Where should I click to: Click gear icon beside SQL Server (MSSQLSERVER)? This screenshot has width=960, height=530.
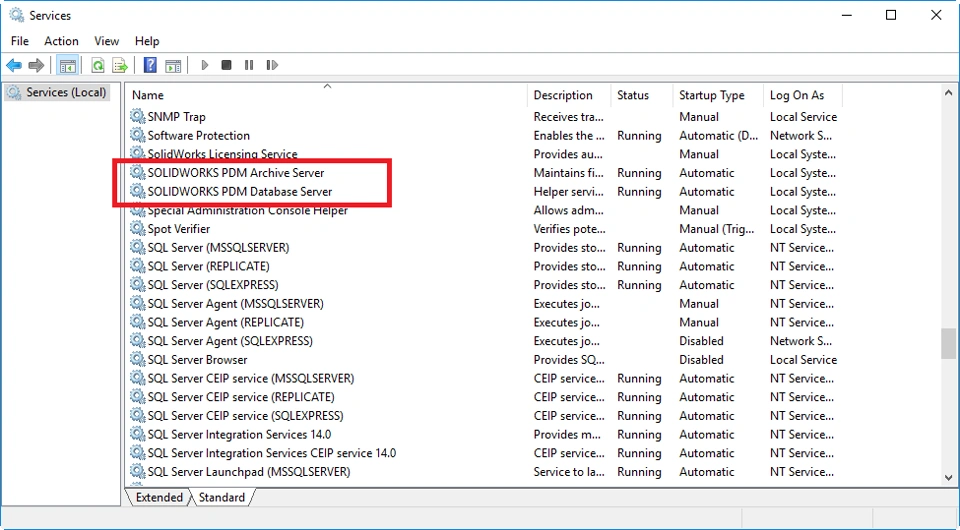(x=138, y=247)
